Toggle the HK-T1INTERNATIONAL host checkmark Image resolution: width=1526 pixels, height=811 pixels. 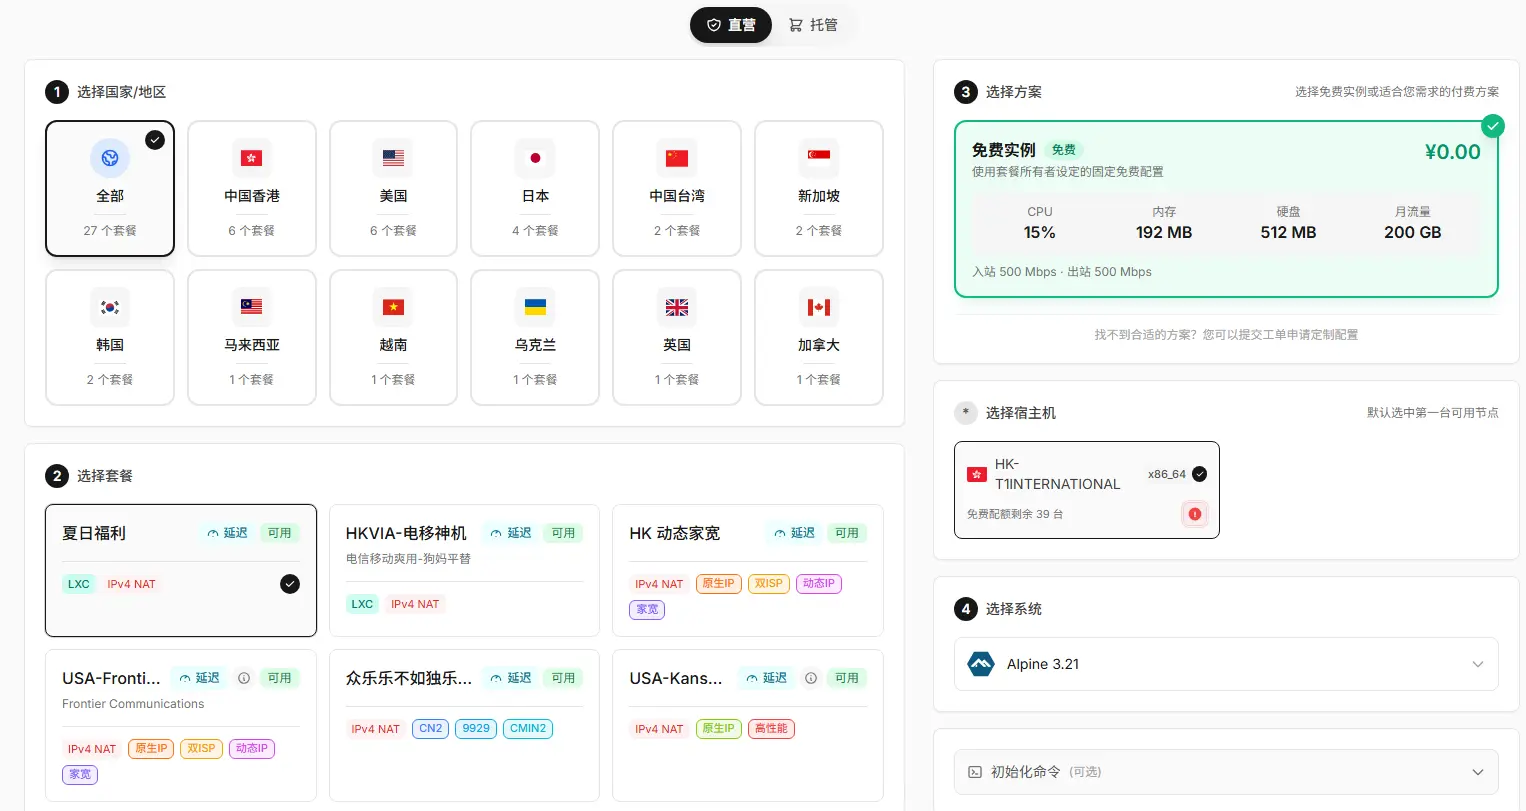click(1199, 474)
